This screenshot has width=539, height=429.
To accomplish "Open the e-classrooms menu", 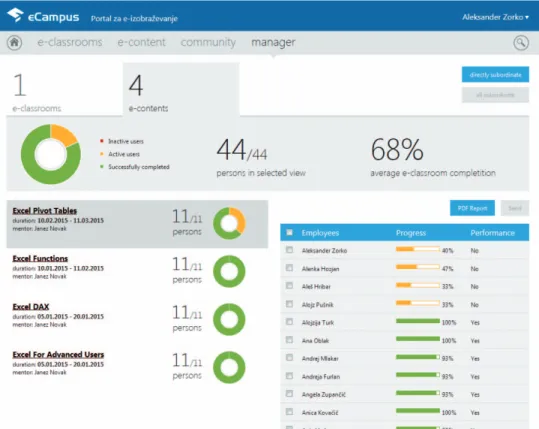I will [x=70, y=42].
